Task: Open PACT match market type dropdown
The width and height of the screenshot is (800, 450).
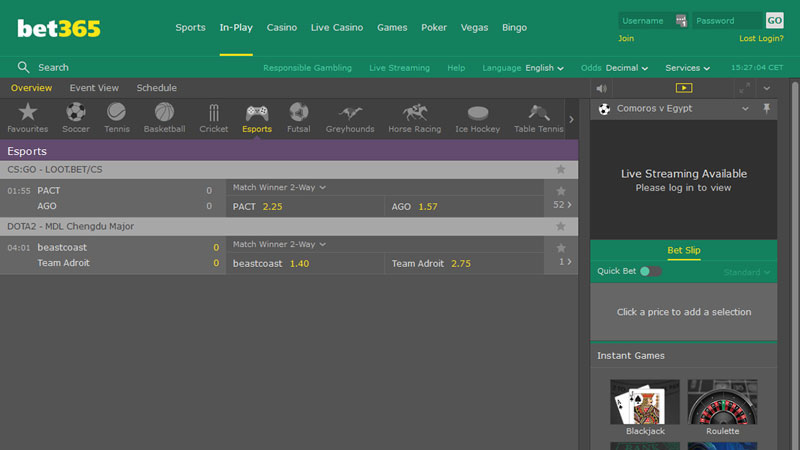Action: pos(279,187)
